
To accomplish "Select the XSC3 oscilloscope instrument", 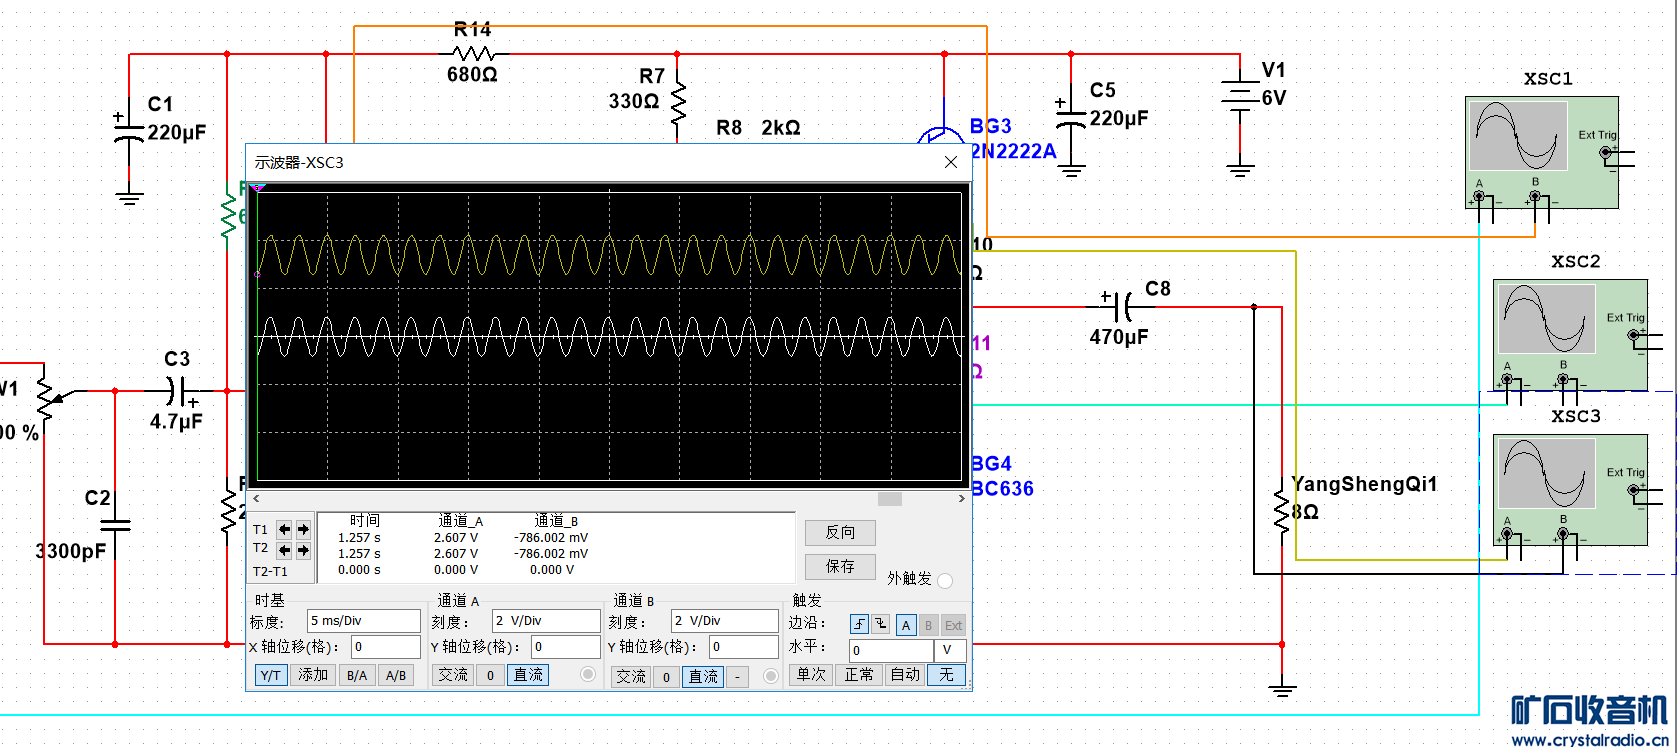I will 1570,490.
